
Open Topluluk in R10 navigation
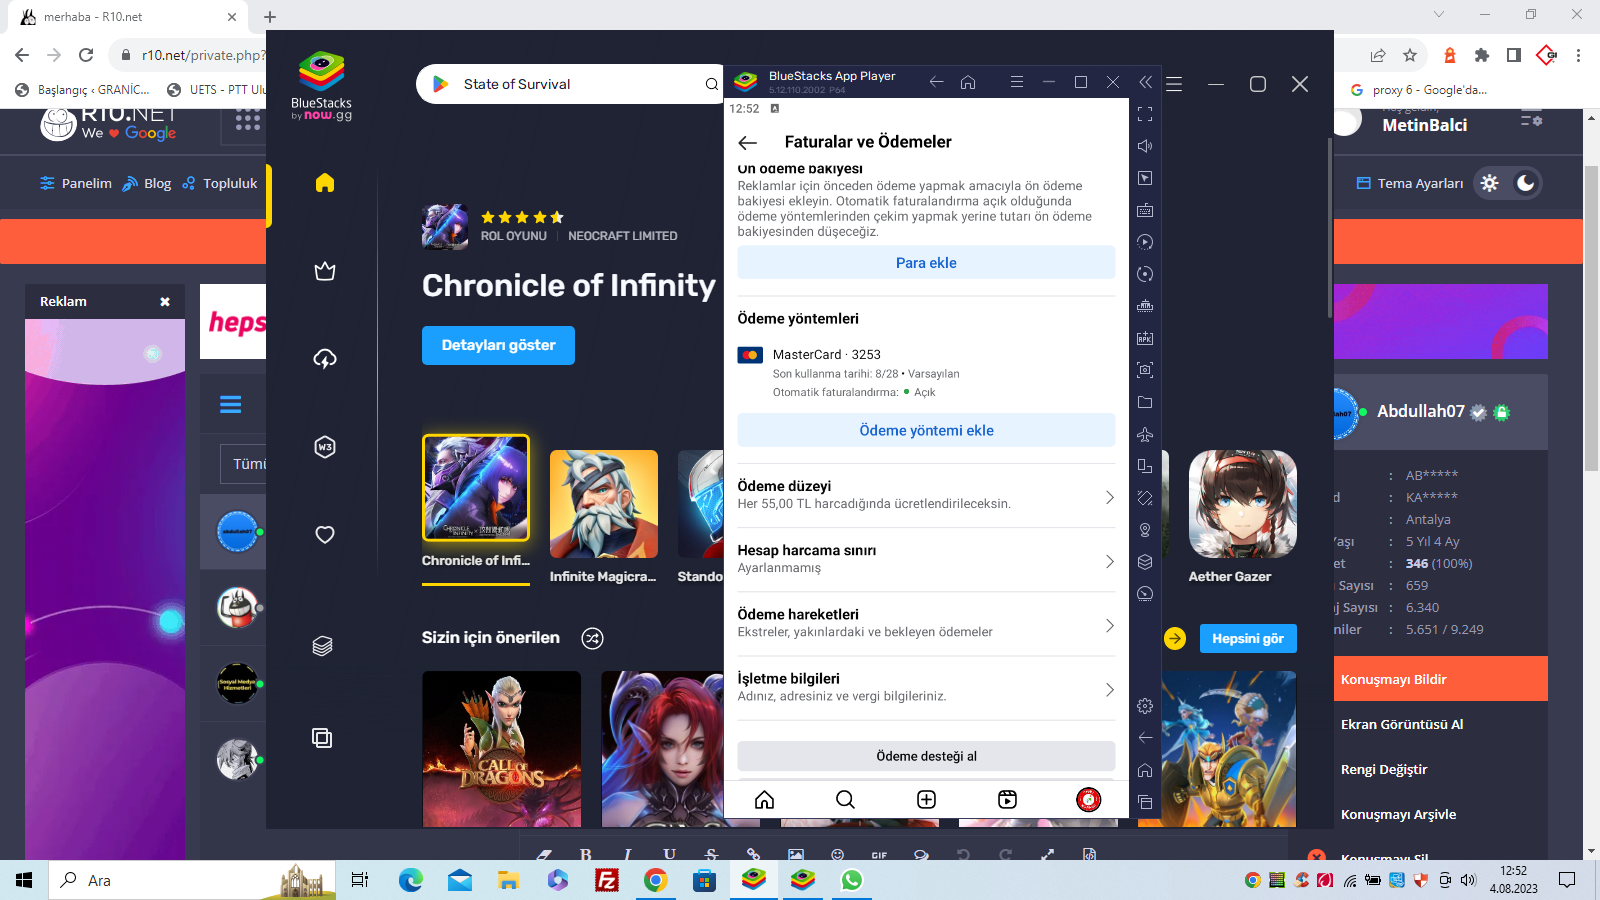pos(220,183)
